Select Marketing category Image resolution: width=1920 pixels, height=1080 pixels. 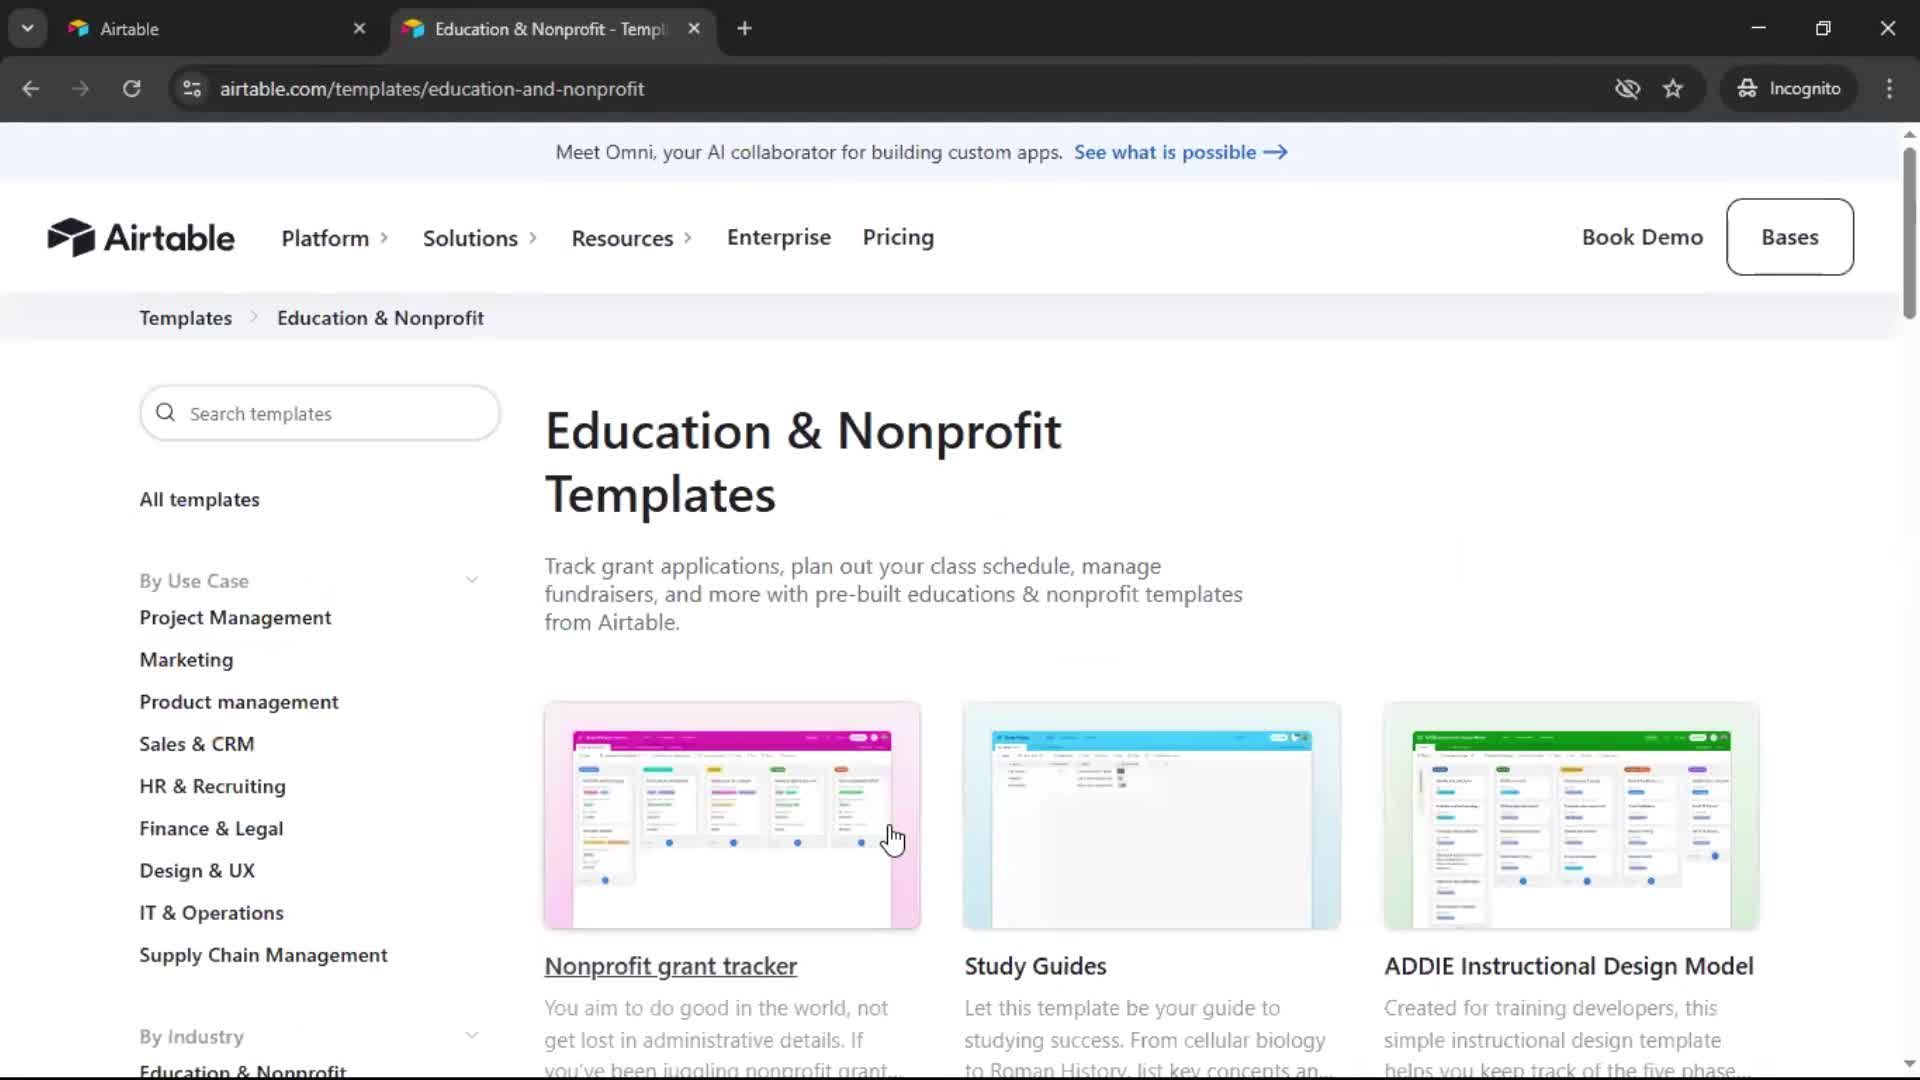click(x=186, y=660)
